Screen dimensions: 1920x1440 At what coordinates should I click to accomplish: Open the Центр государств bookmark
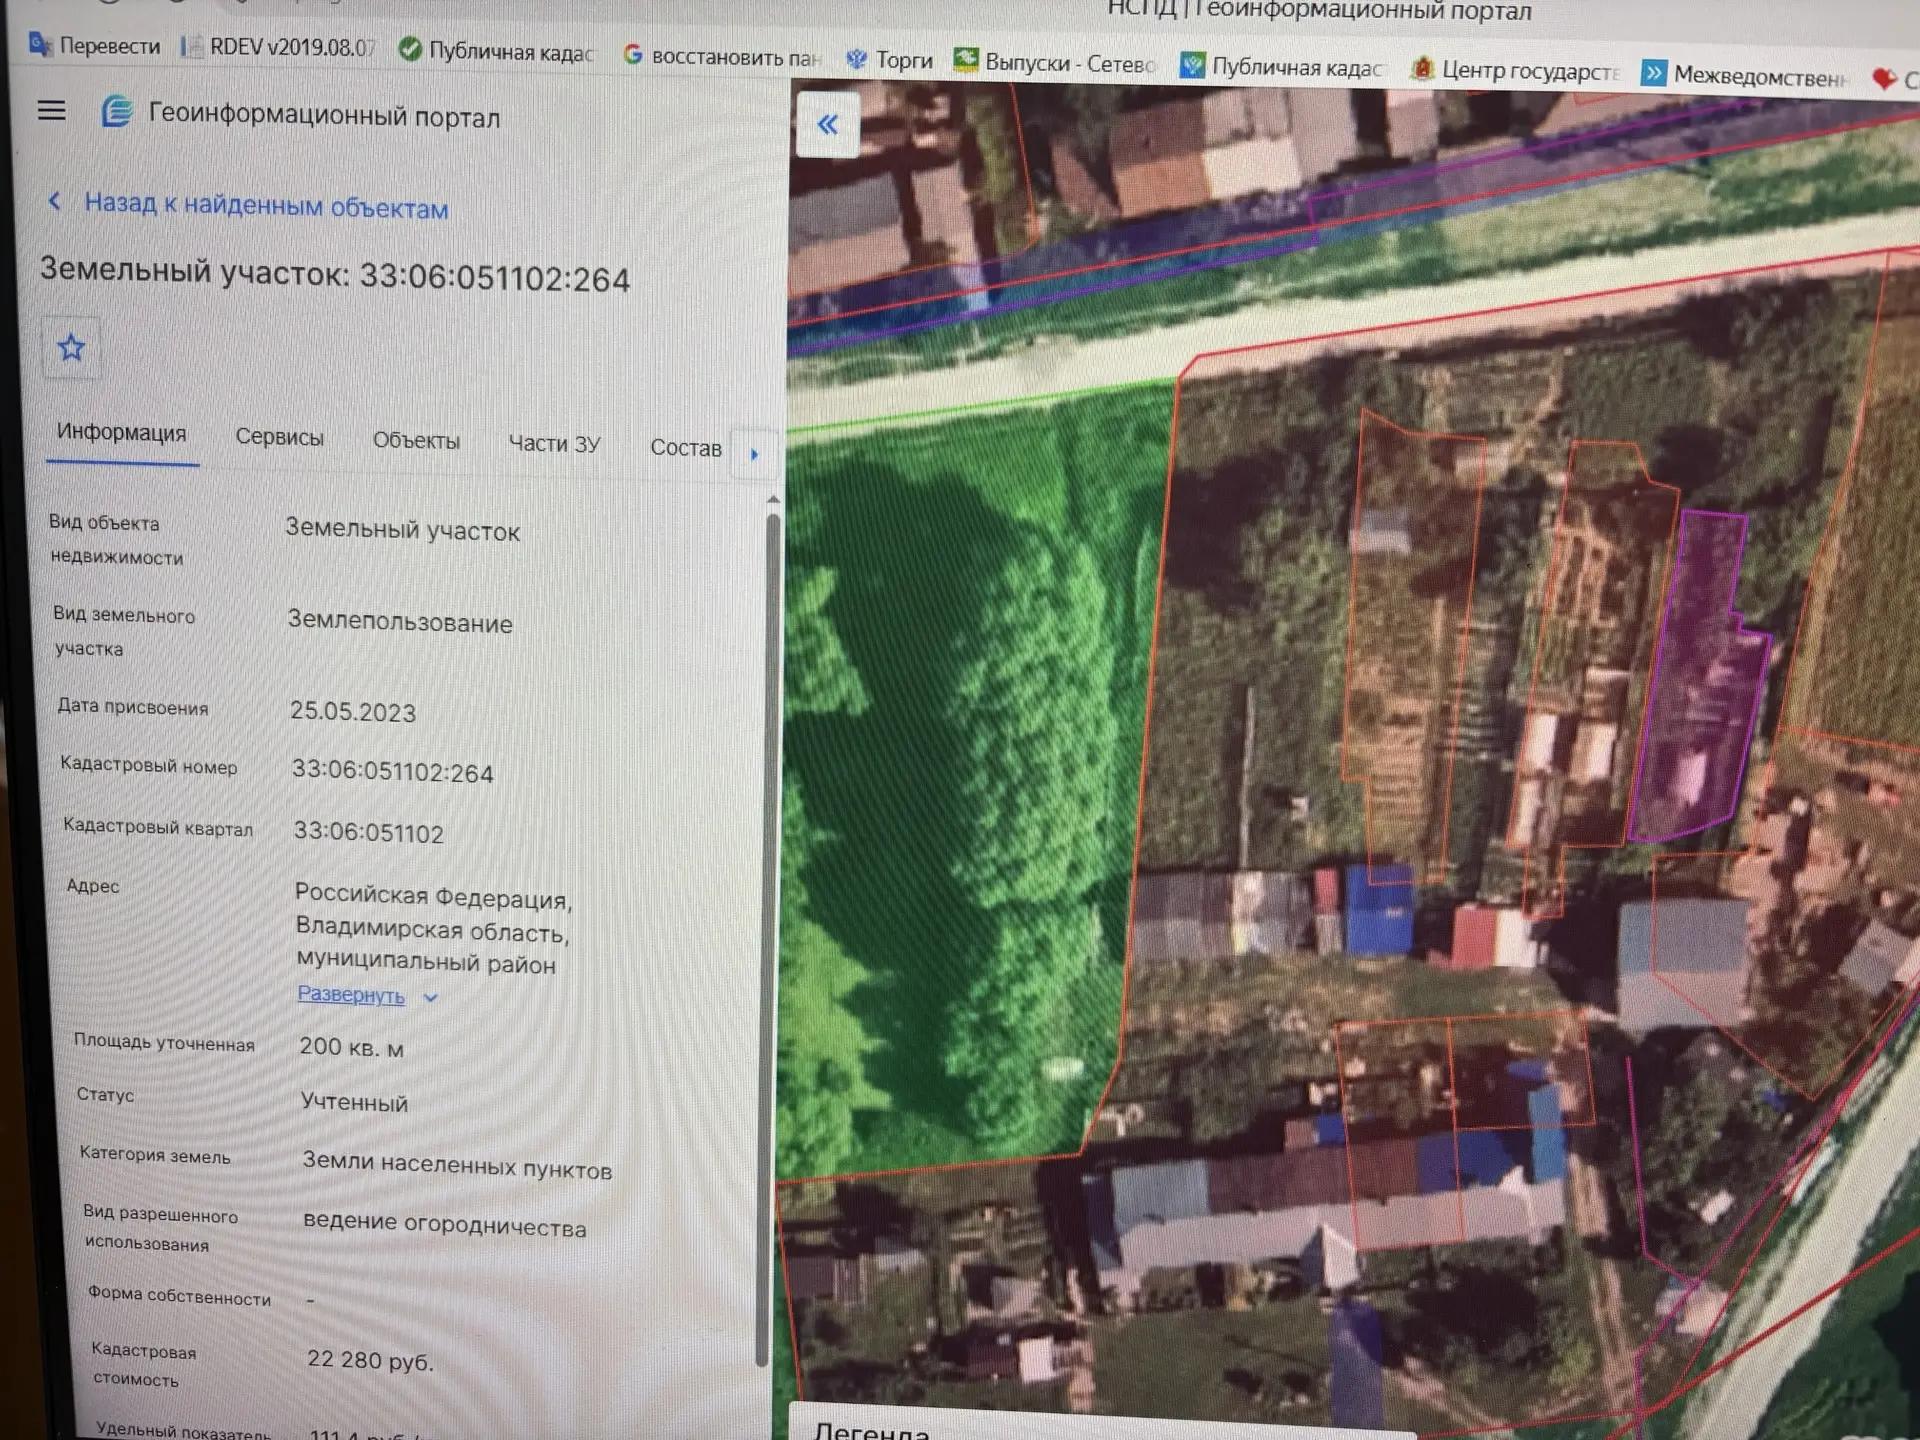point(1515,71)
